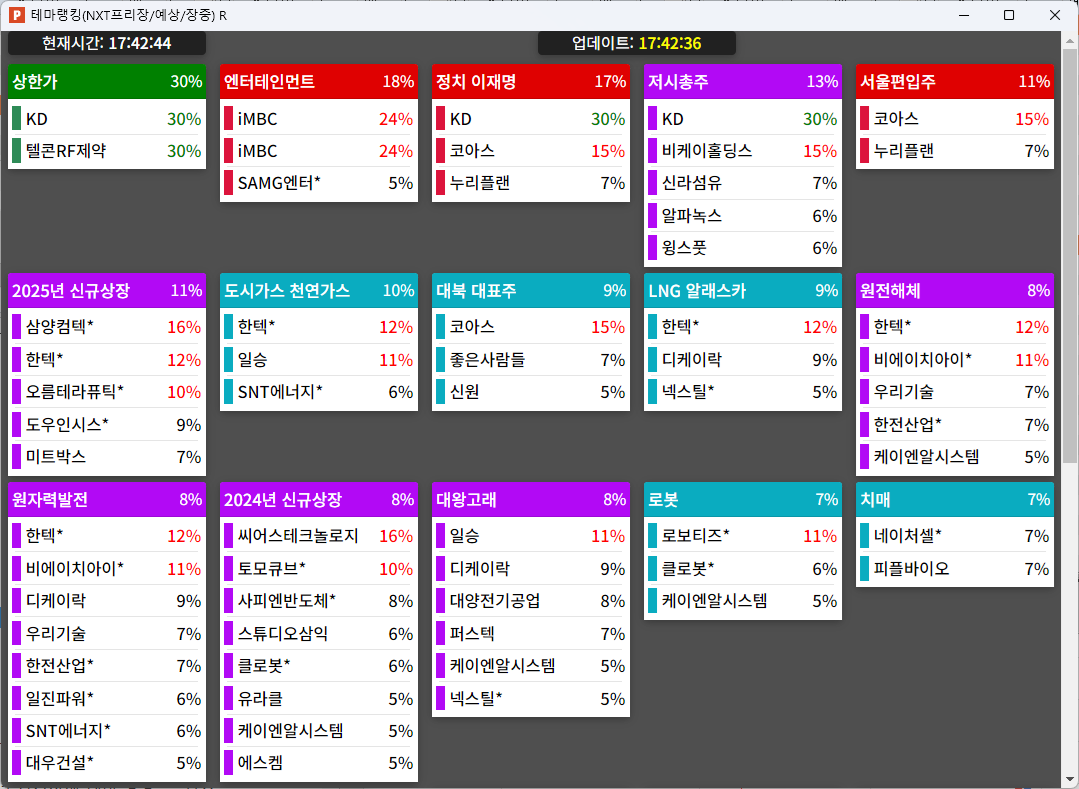The height and width of the screenshot is (789, 1079).
Task: Click 에스켐 row
Action: coord(319,763)
